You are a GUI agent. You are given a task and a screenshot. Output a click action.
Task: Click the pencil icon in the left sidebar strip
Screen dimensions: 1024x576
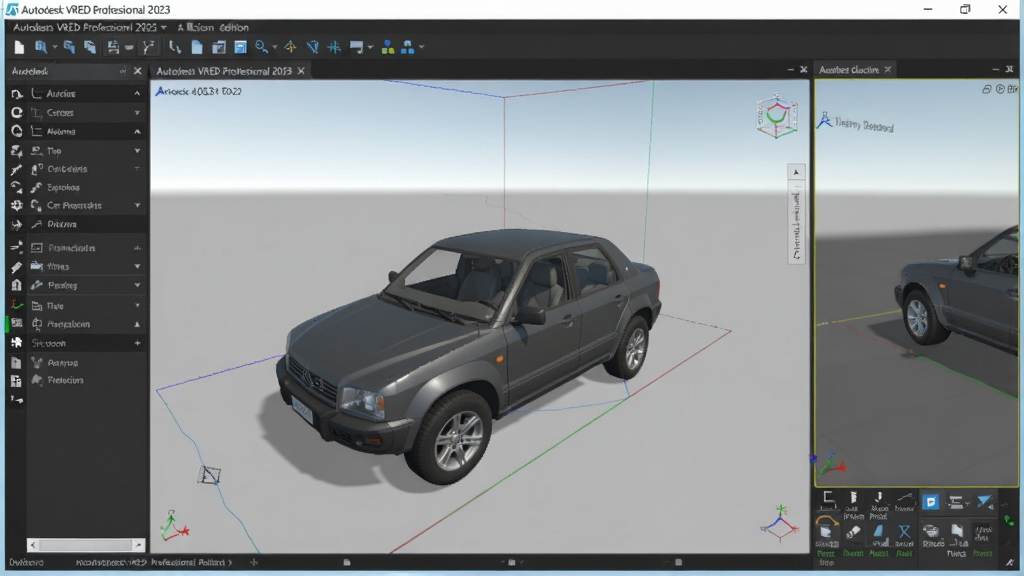pos(16,267)
